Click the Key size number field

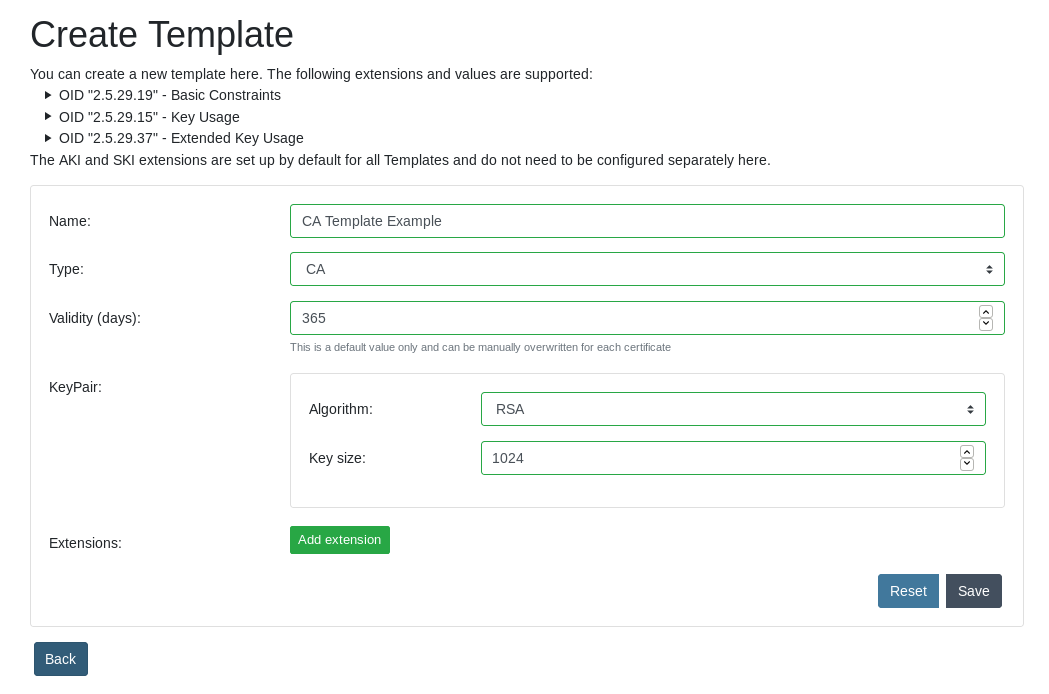coord(715,458)
